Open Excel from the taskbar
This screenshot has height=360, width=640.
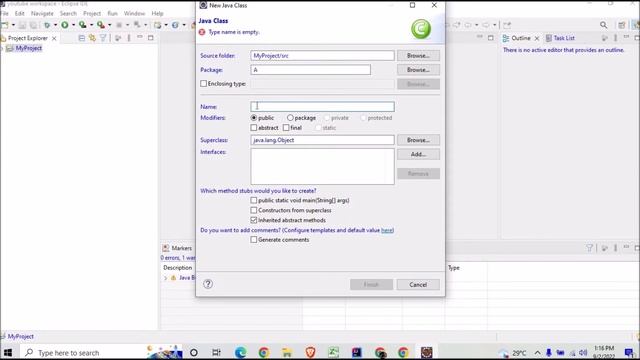pos(333,352)
